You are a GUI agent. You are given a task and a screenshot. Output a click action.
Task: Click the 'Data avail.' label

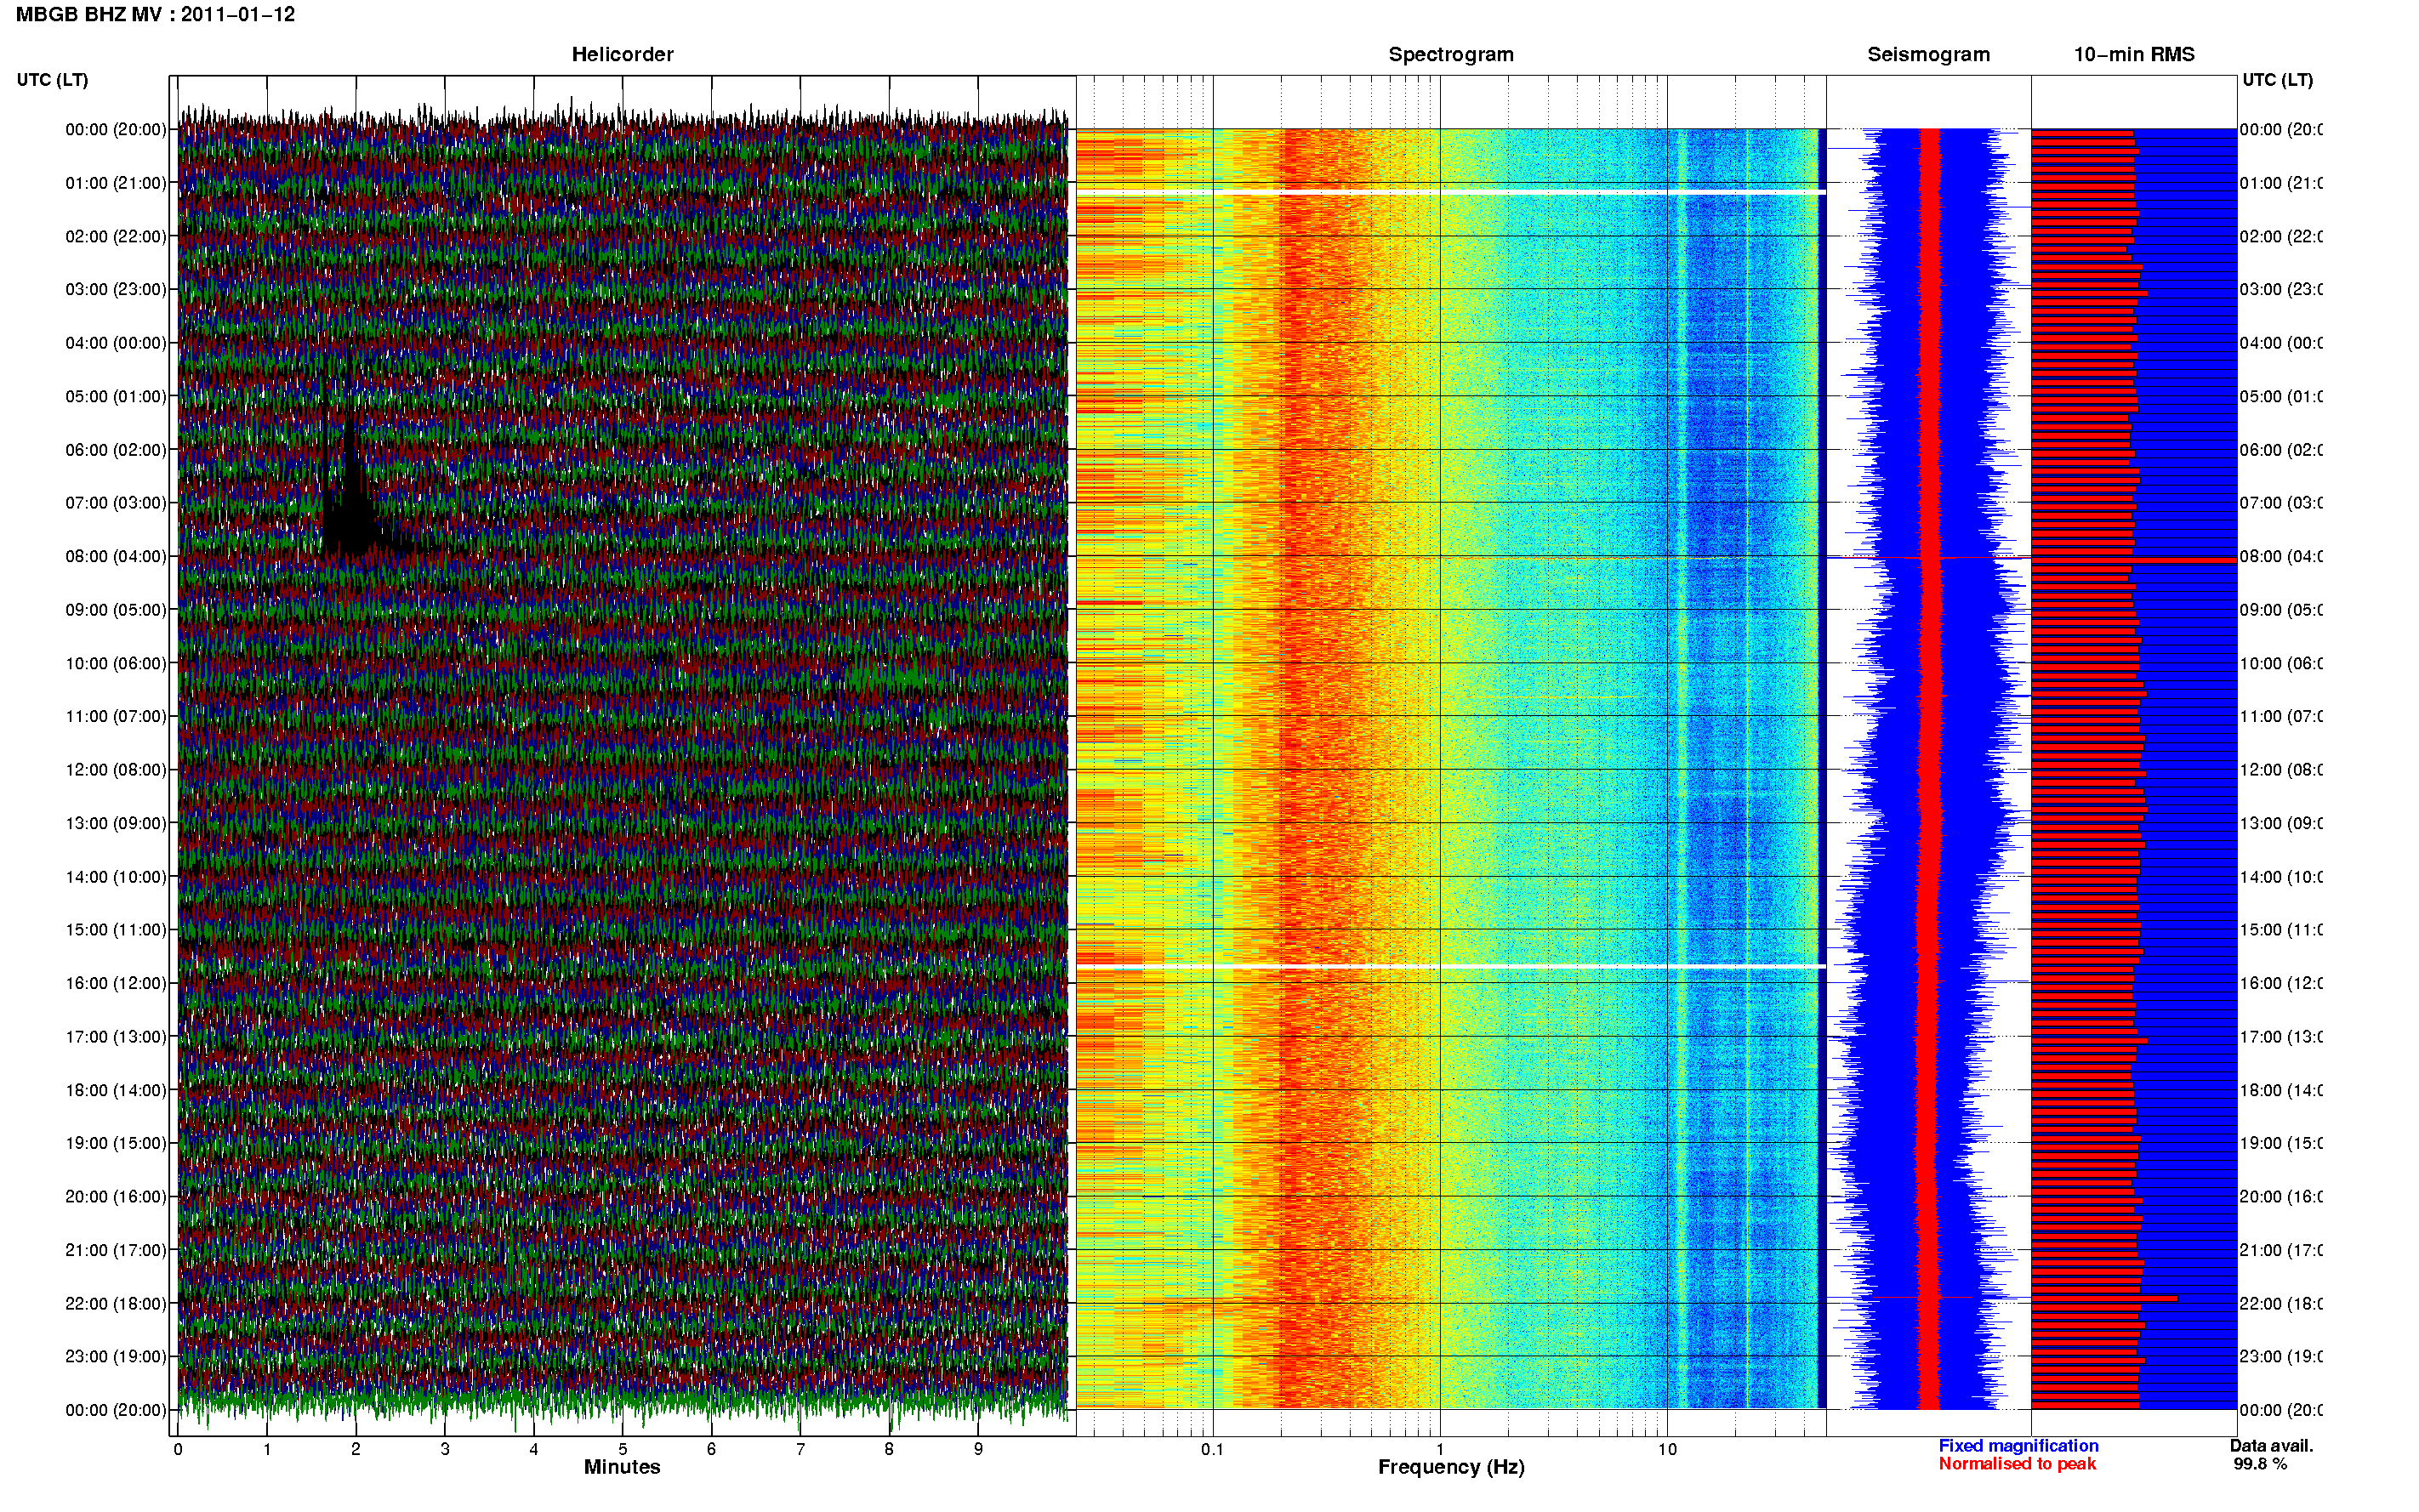(2271, 1446)
